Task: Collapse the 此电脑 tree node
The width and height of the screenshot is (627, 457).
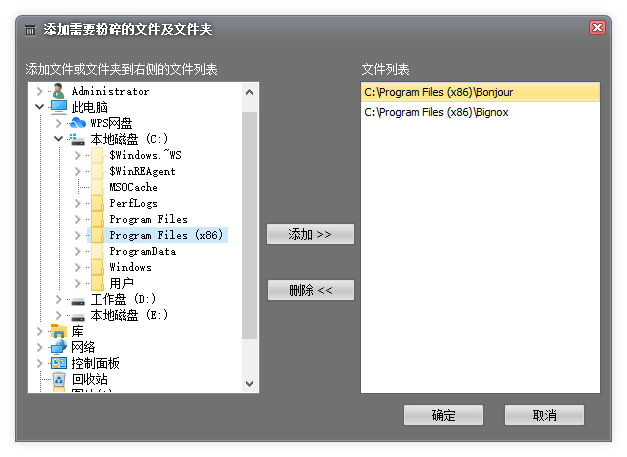Action: (x=40, y=107)
